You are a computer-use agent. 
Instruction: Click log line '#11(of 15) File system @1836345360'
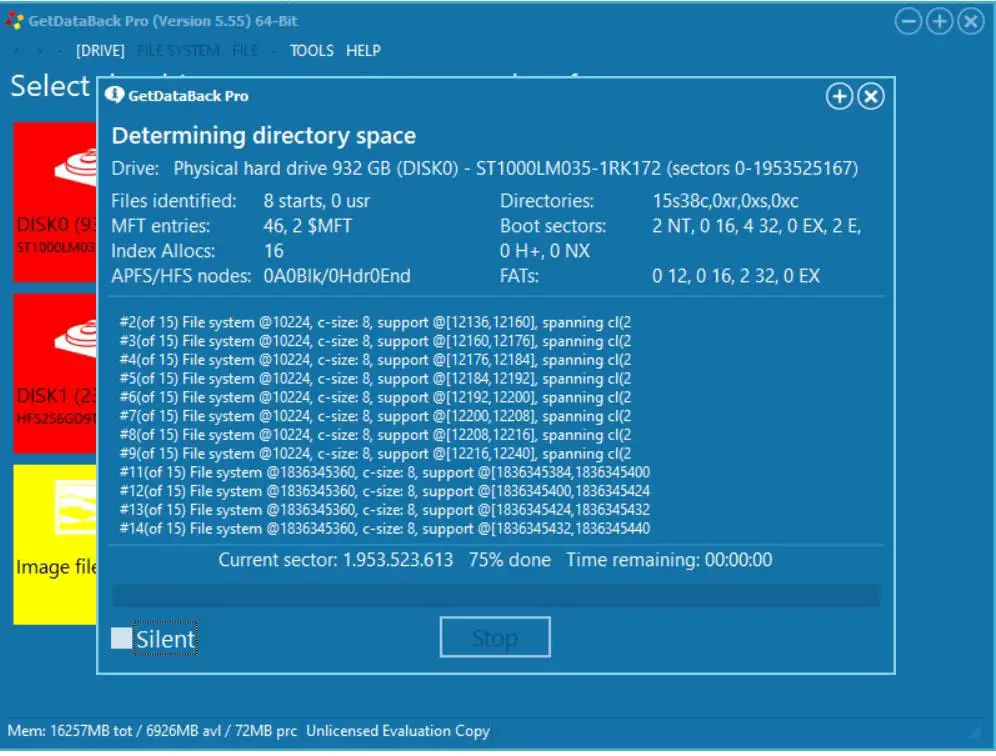(x=384, y=473)
